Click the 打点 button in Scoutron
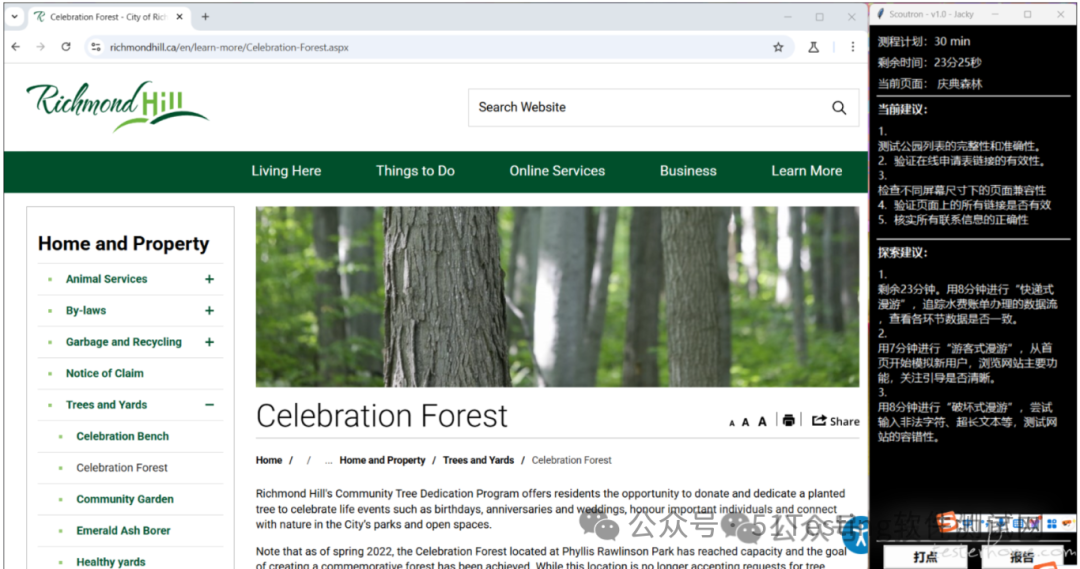 pyautogui.click(x=925, y=557)
